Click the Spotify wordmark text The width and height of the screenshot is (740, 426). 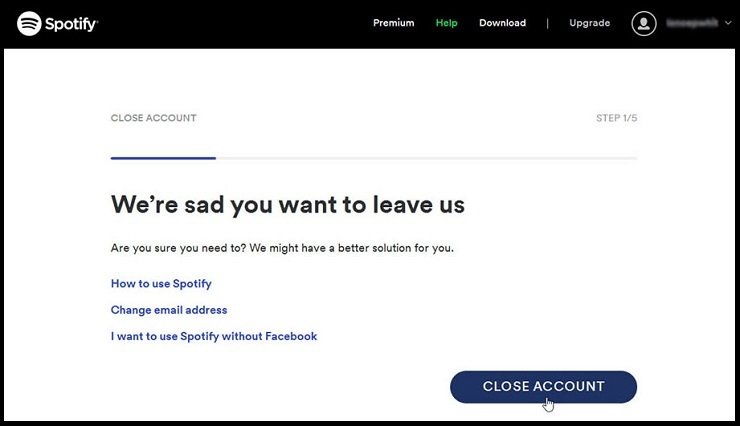click(x=72, y=24)
